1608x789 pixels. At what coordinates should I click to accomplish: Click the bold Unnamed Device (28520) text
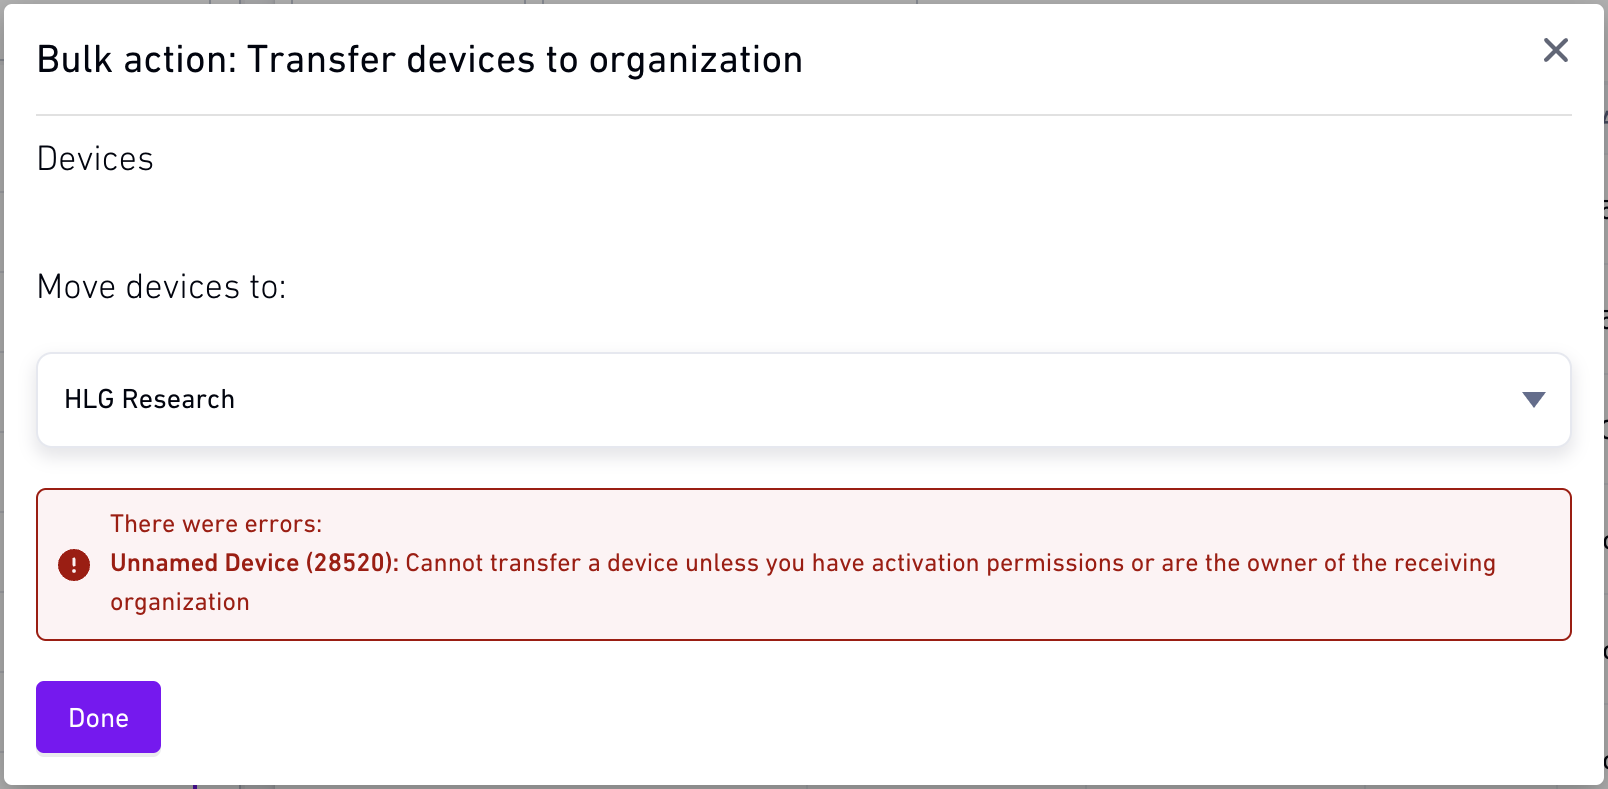tap(254, 563)
